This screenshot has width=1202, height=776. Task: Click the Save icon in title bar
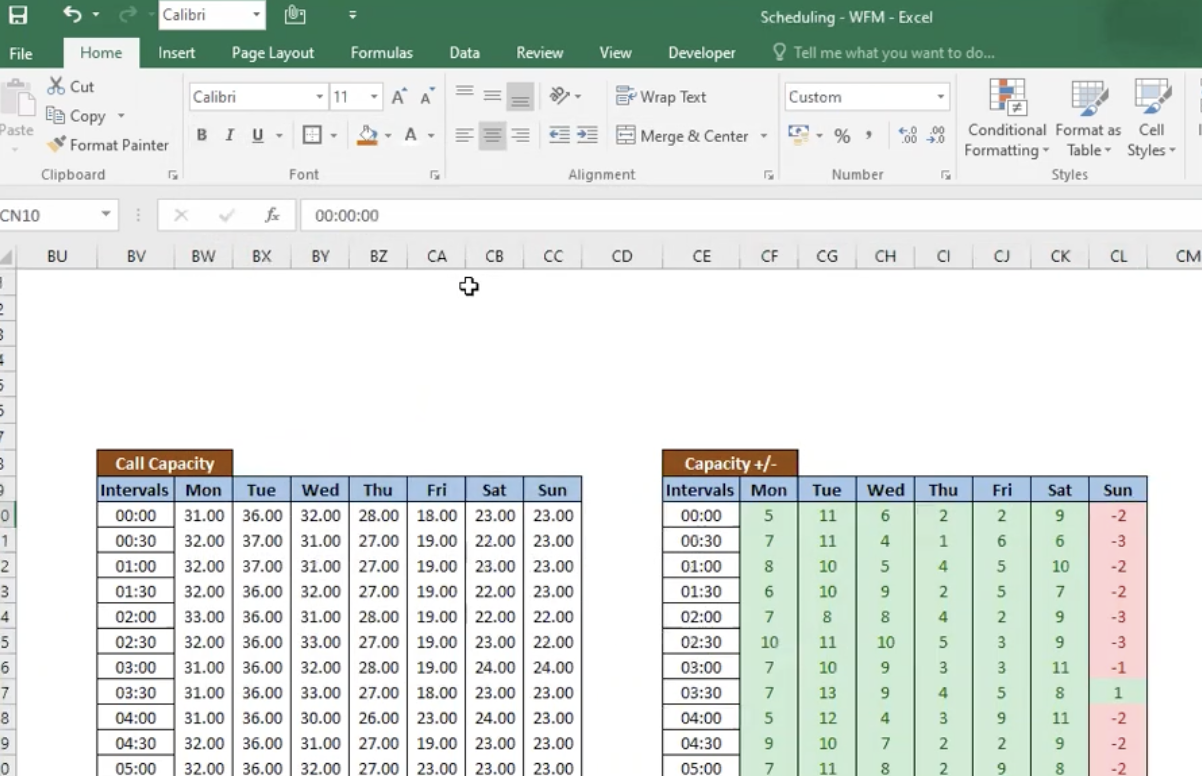pos(18,15)
